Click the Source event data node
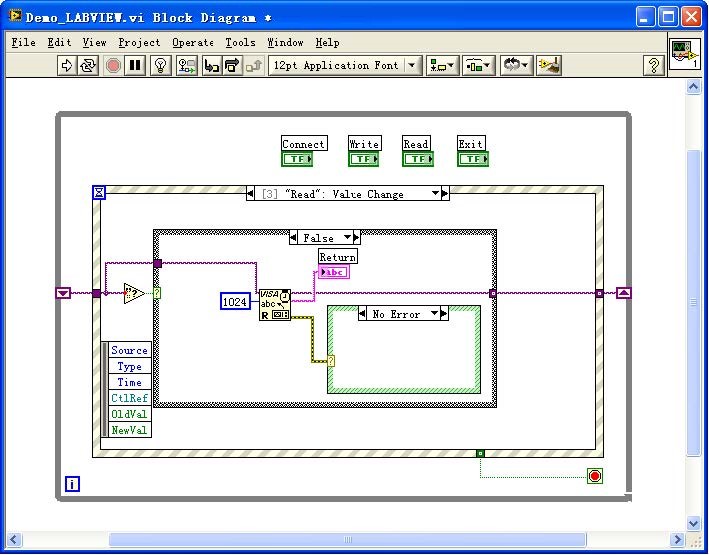 pyautogui.click(x=129, y=351)
